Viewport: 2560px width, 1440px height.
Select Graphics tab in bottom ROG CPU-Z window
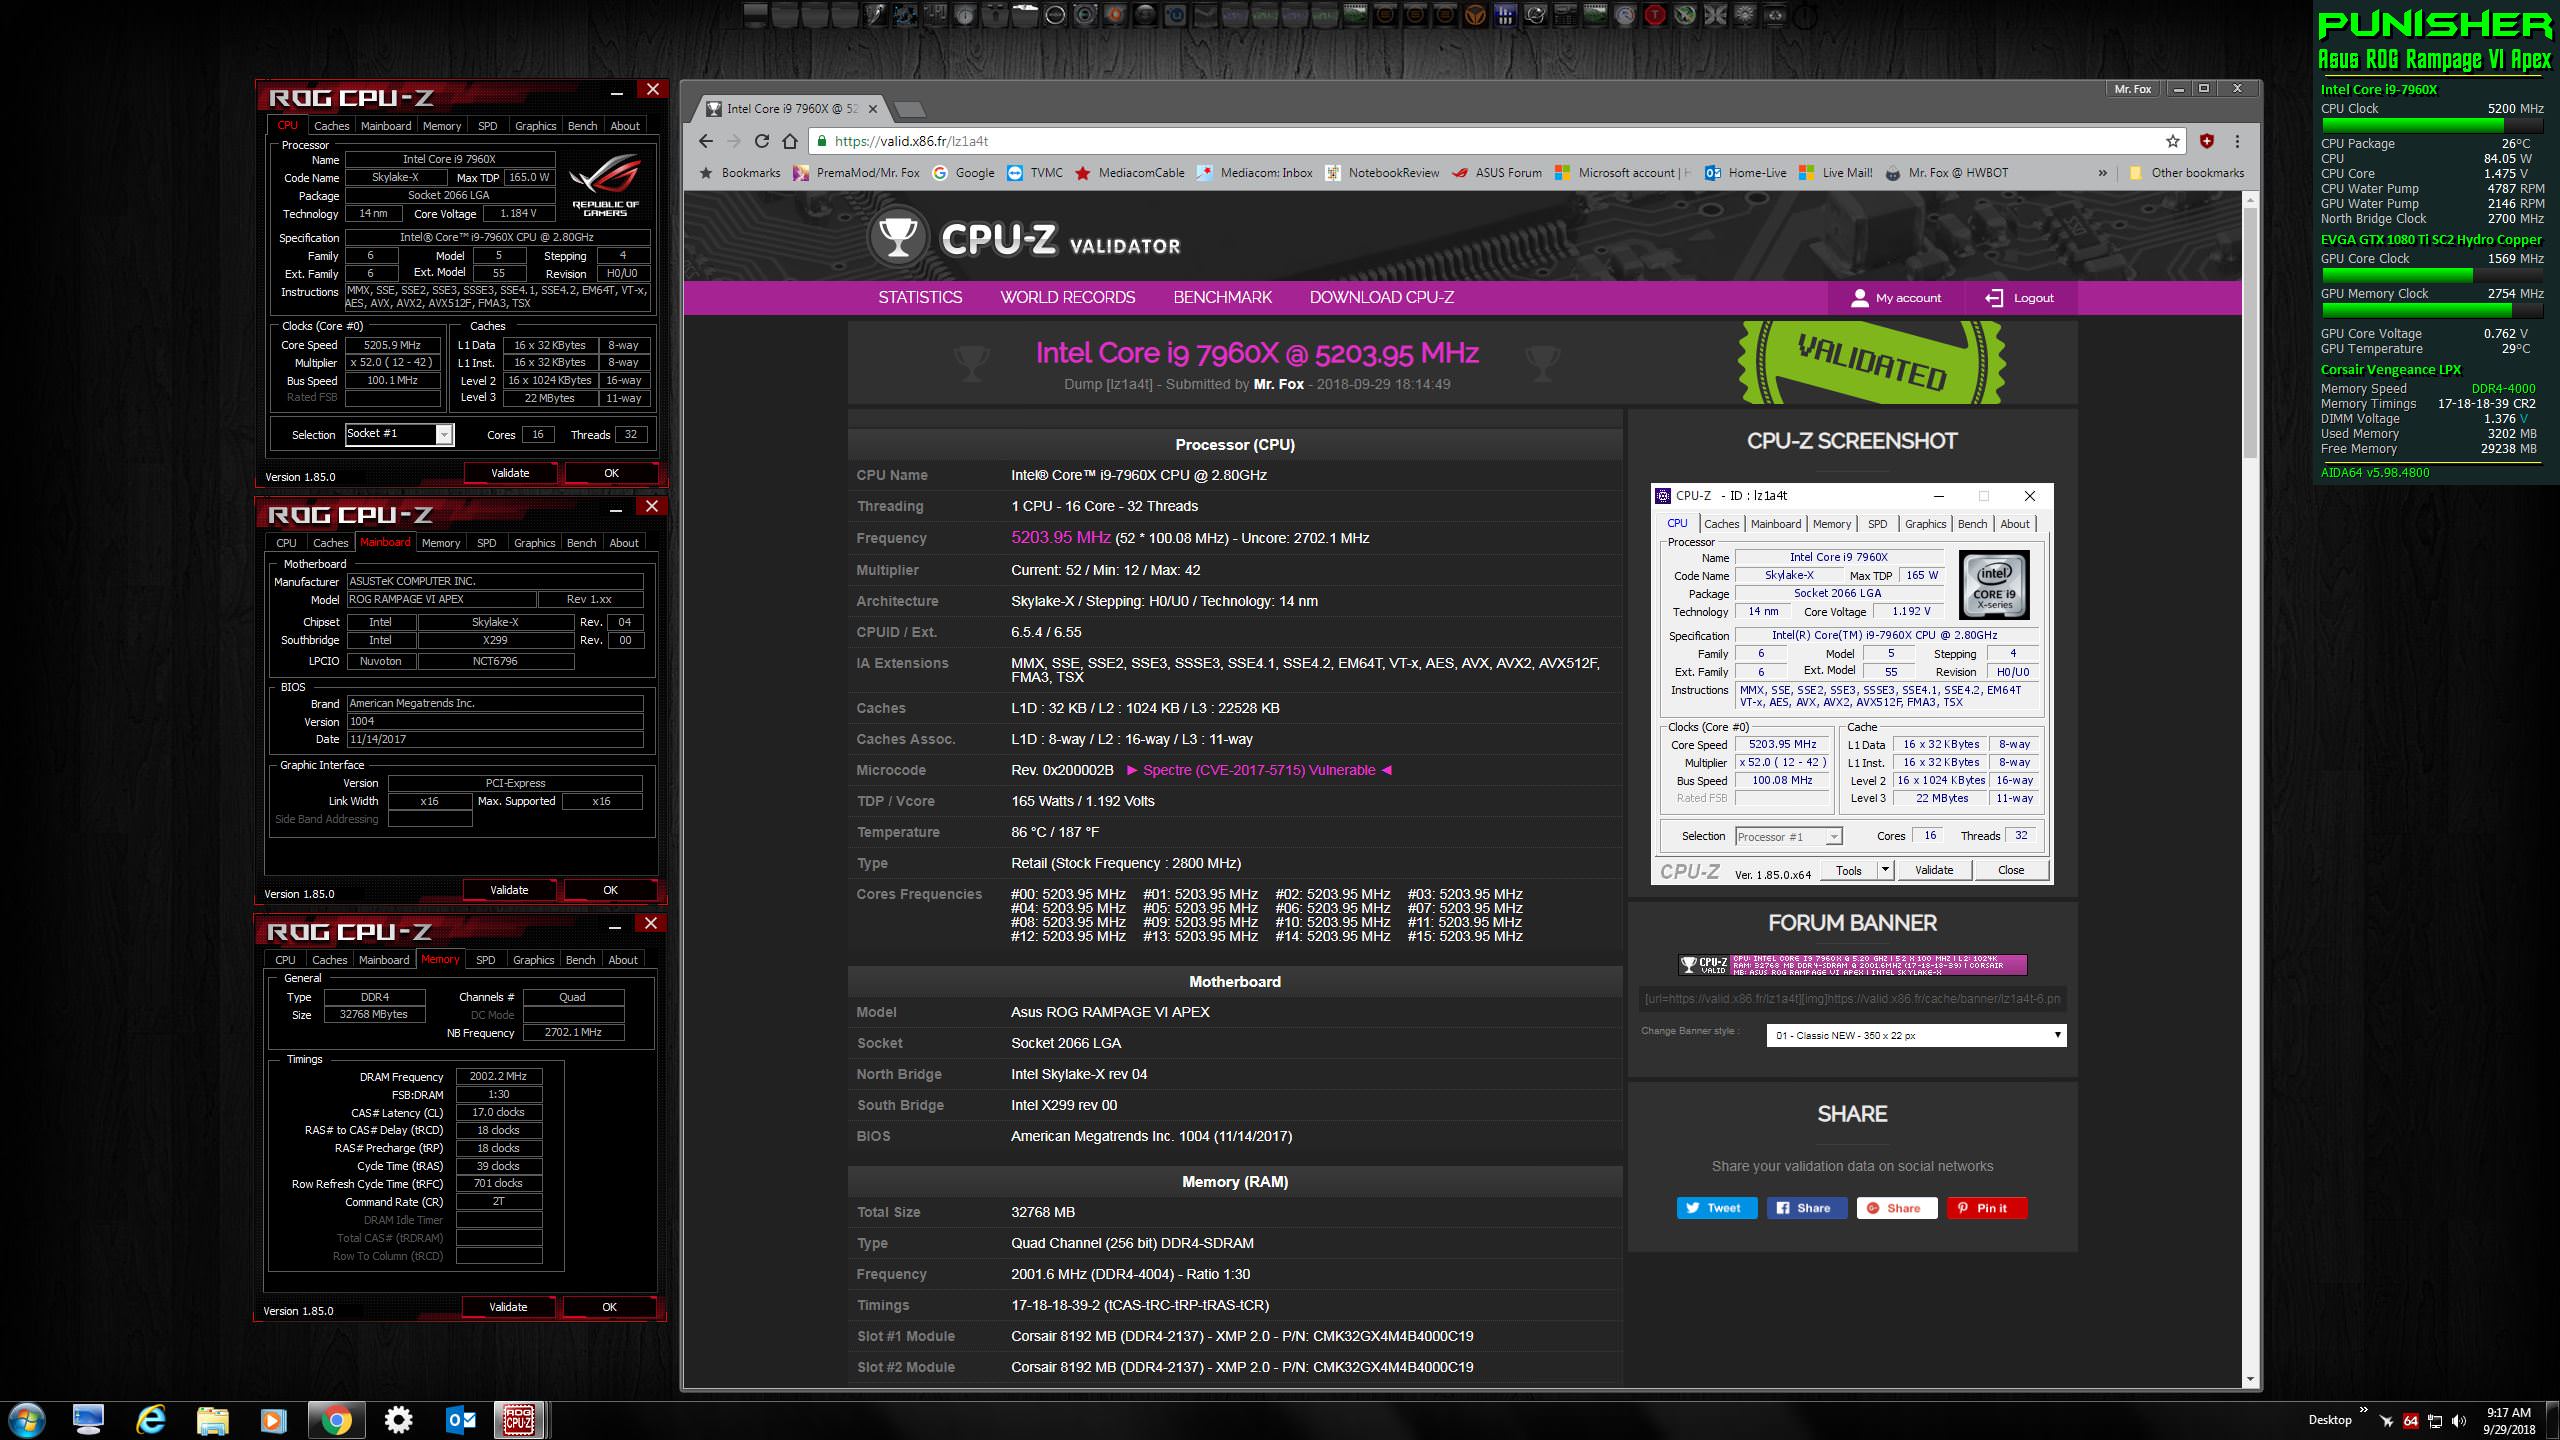tap(533, 960)
